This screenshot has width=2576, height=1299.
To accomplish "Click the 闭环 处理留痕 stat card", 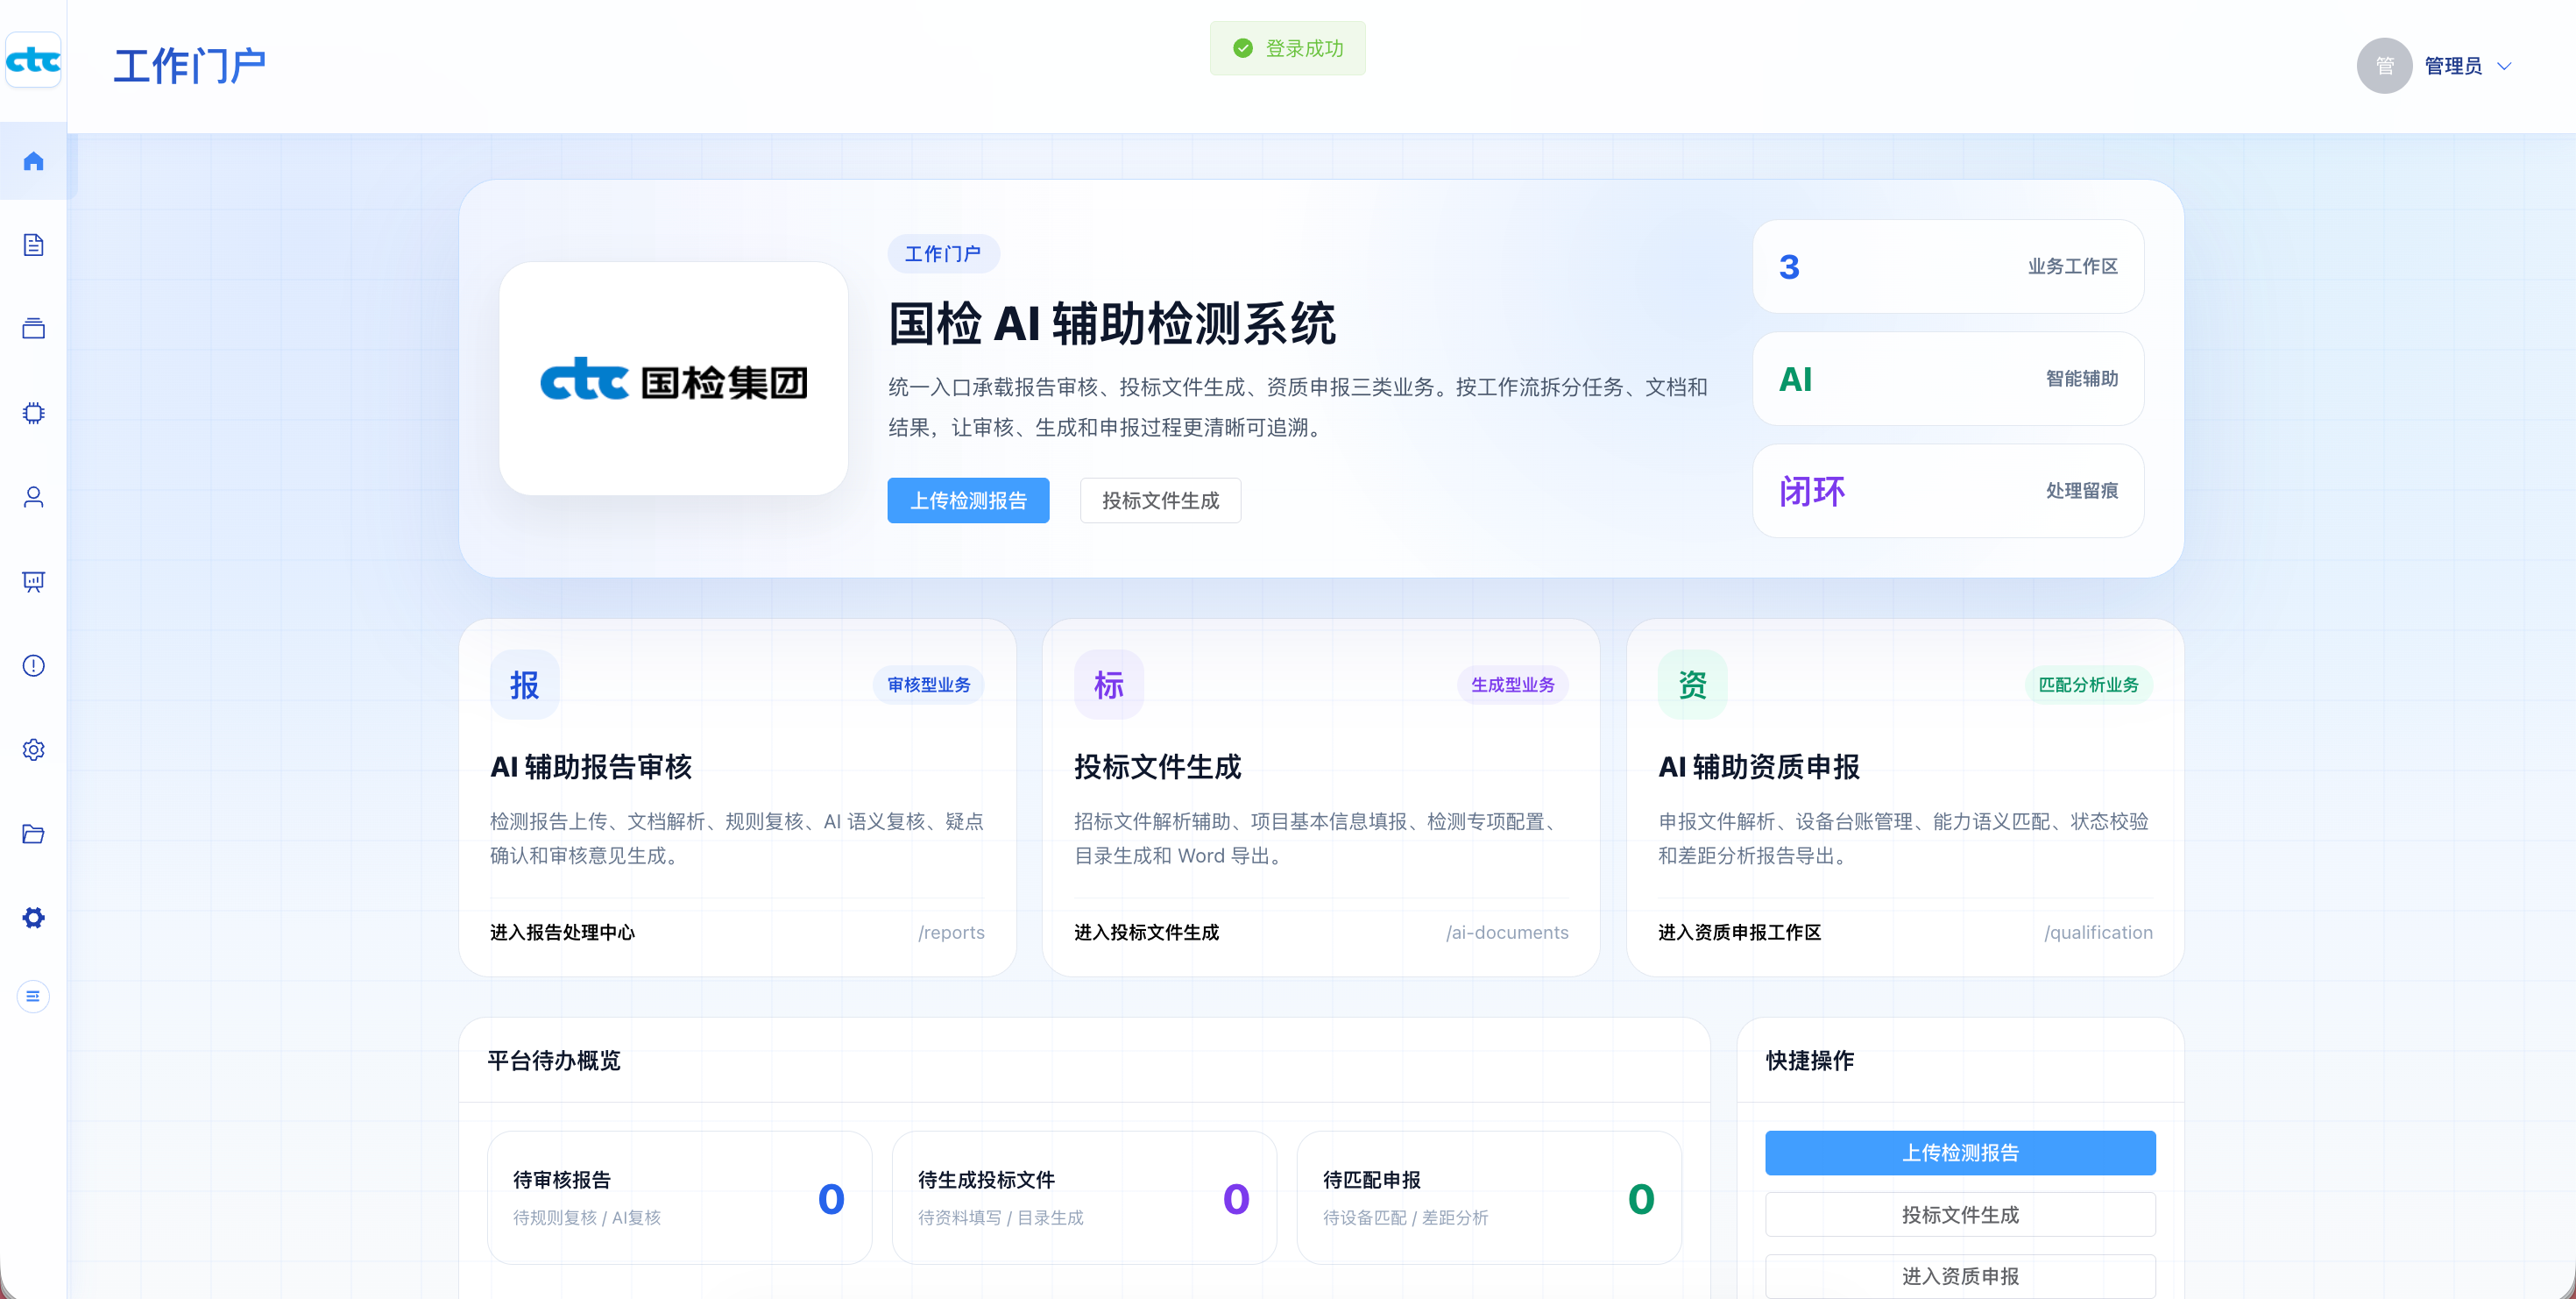I will coord(1948,491).
